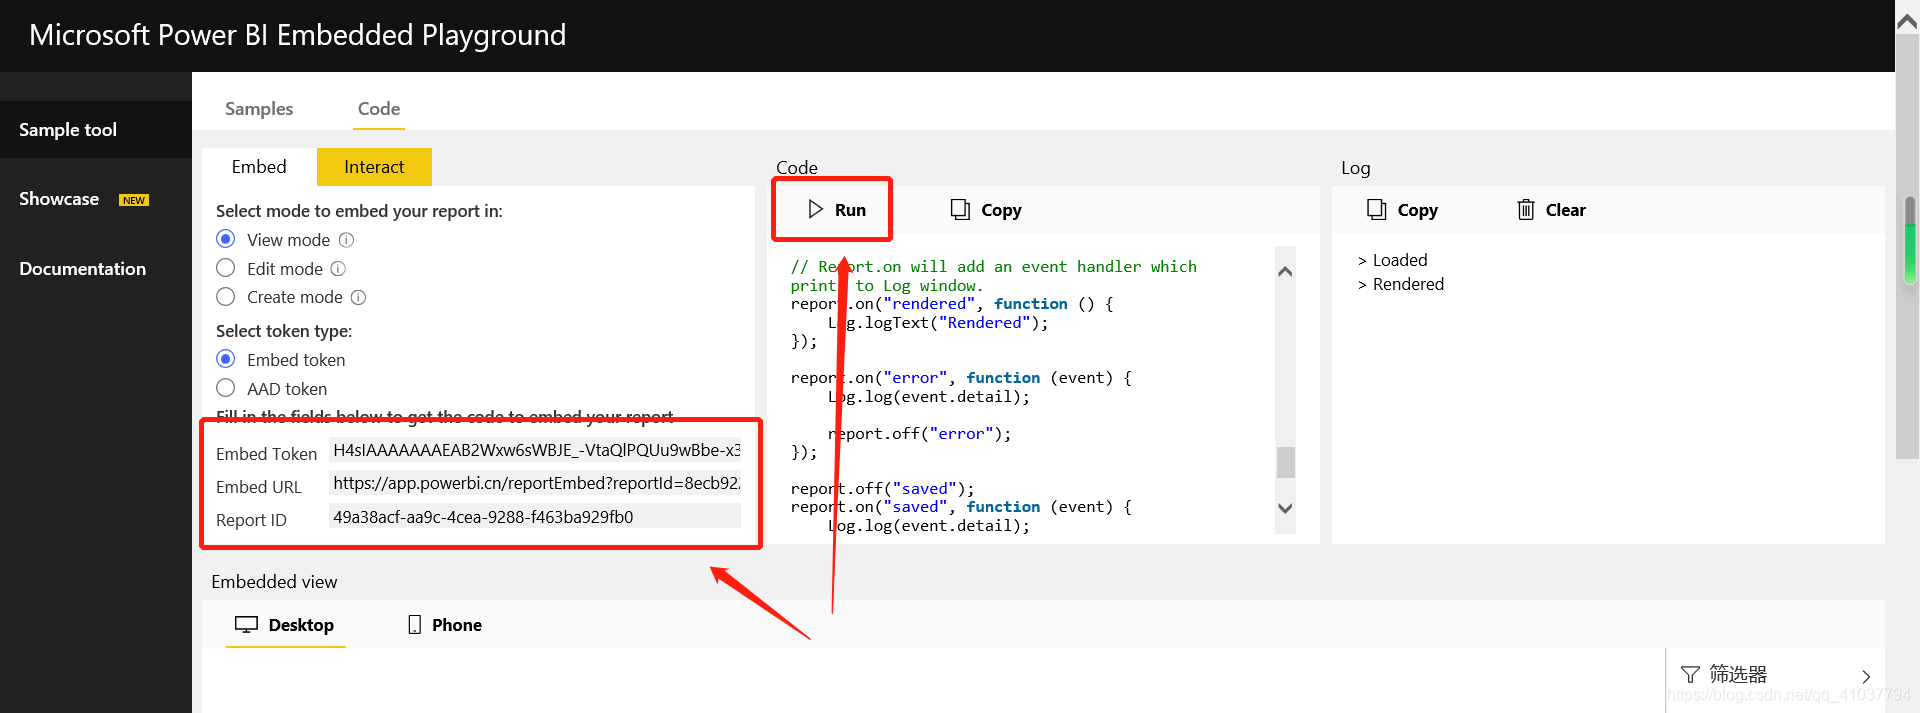
Task: Click the info icon beside View mode
Action: [x=346, y=240]
